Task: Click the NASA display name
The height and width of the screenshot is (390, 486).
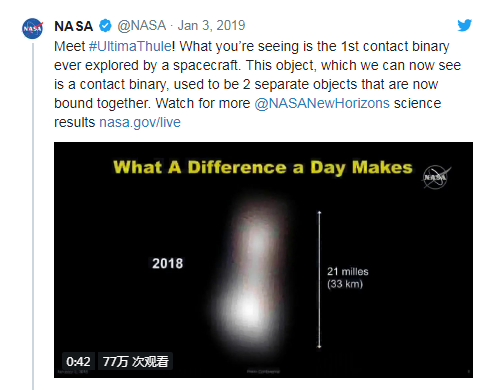Action: tap(74, 26)
